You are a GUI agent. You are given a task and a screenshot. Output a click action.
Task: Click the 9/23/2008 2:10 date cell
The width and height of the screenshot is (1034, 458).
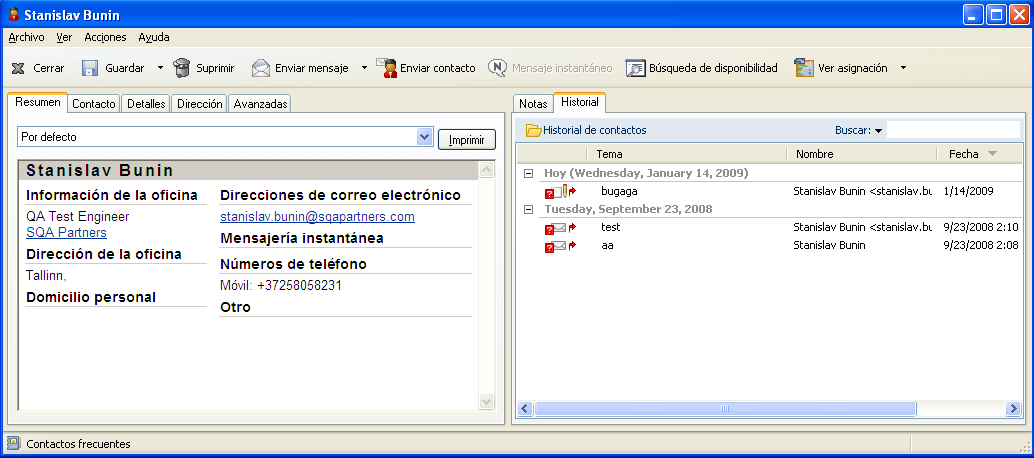point(981,227)
